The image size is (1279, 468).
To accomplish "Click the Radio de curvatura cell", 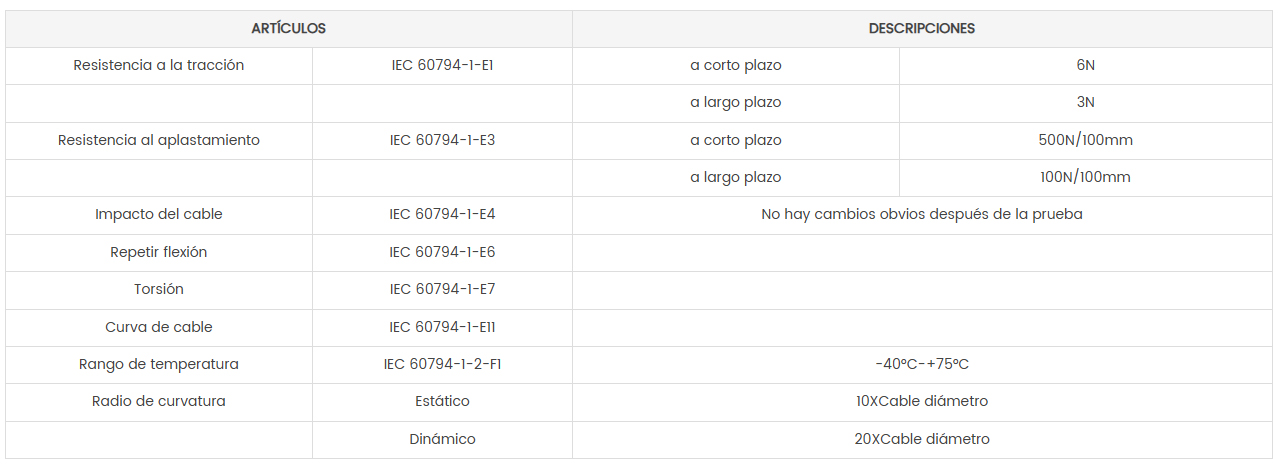I will pos(159,401).
